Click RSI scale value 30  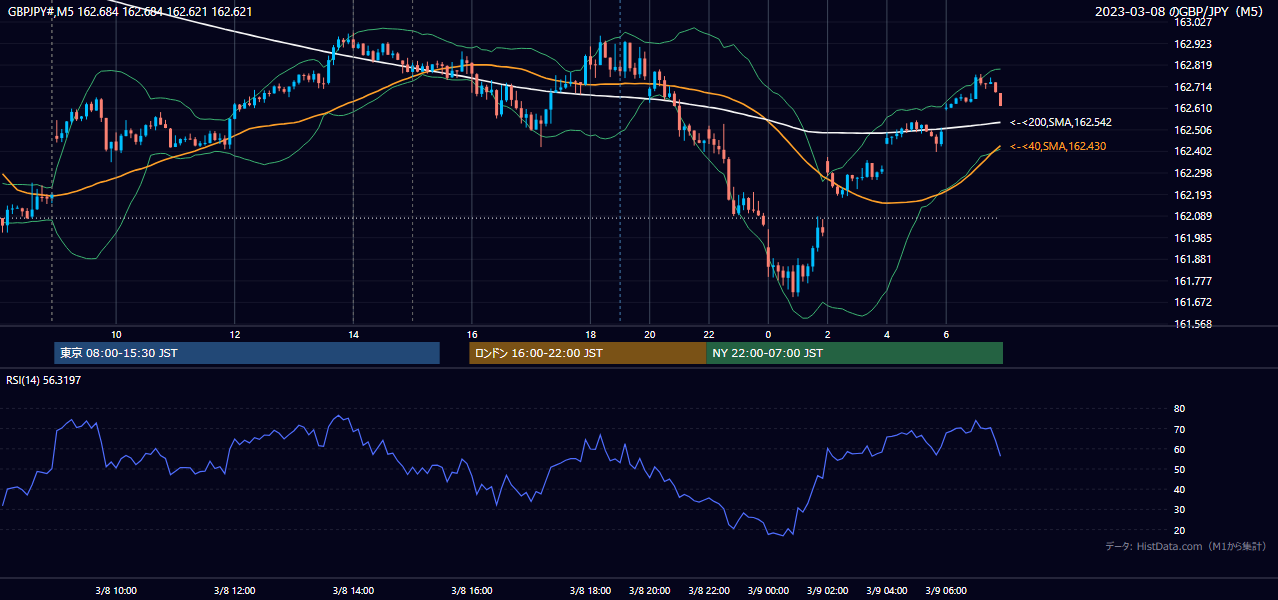pos(1180,509)
